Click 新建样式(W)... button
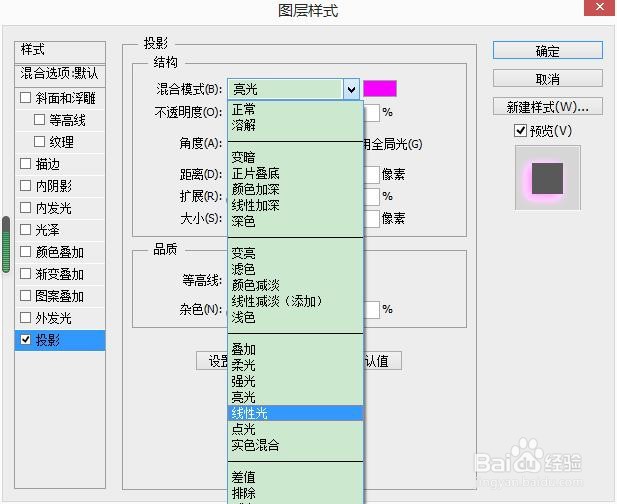 pyautogui.click(x=547, y=107)
